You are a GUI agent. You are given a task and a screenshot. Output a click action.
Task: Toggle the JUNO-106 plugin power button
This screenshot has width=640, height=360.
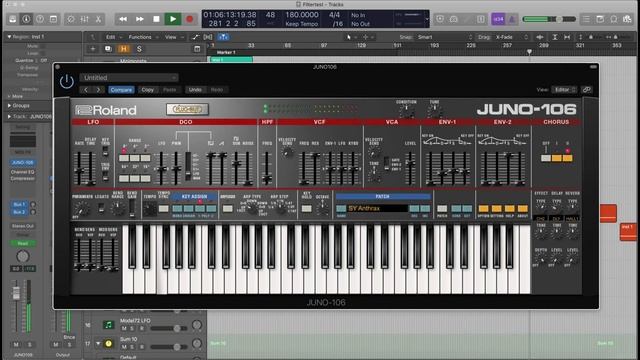pyautogui.click(x=67, y=82)
